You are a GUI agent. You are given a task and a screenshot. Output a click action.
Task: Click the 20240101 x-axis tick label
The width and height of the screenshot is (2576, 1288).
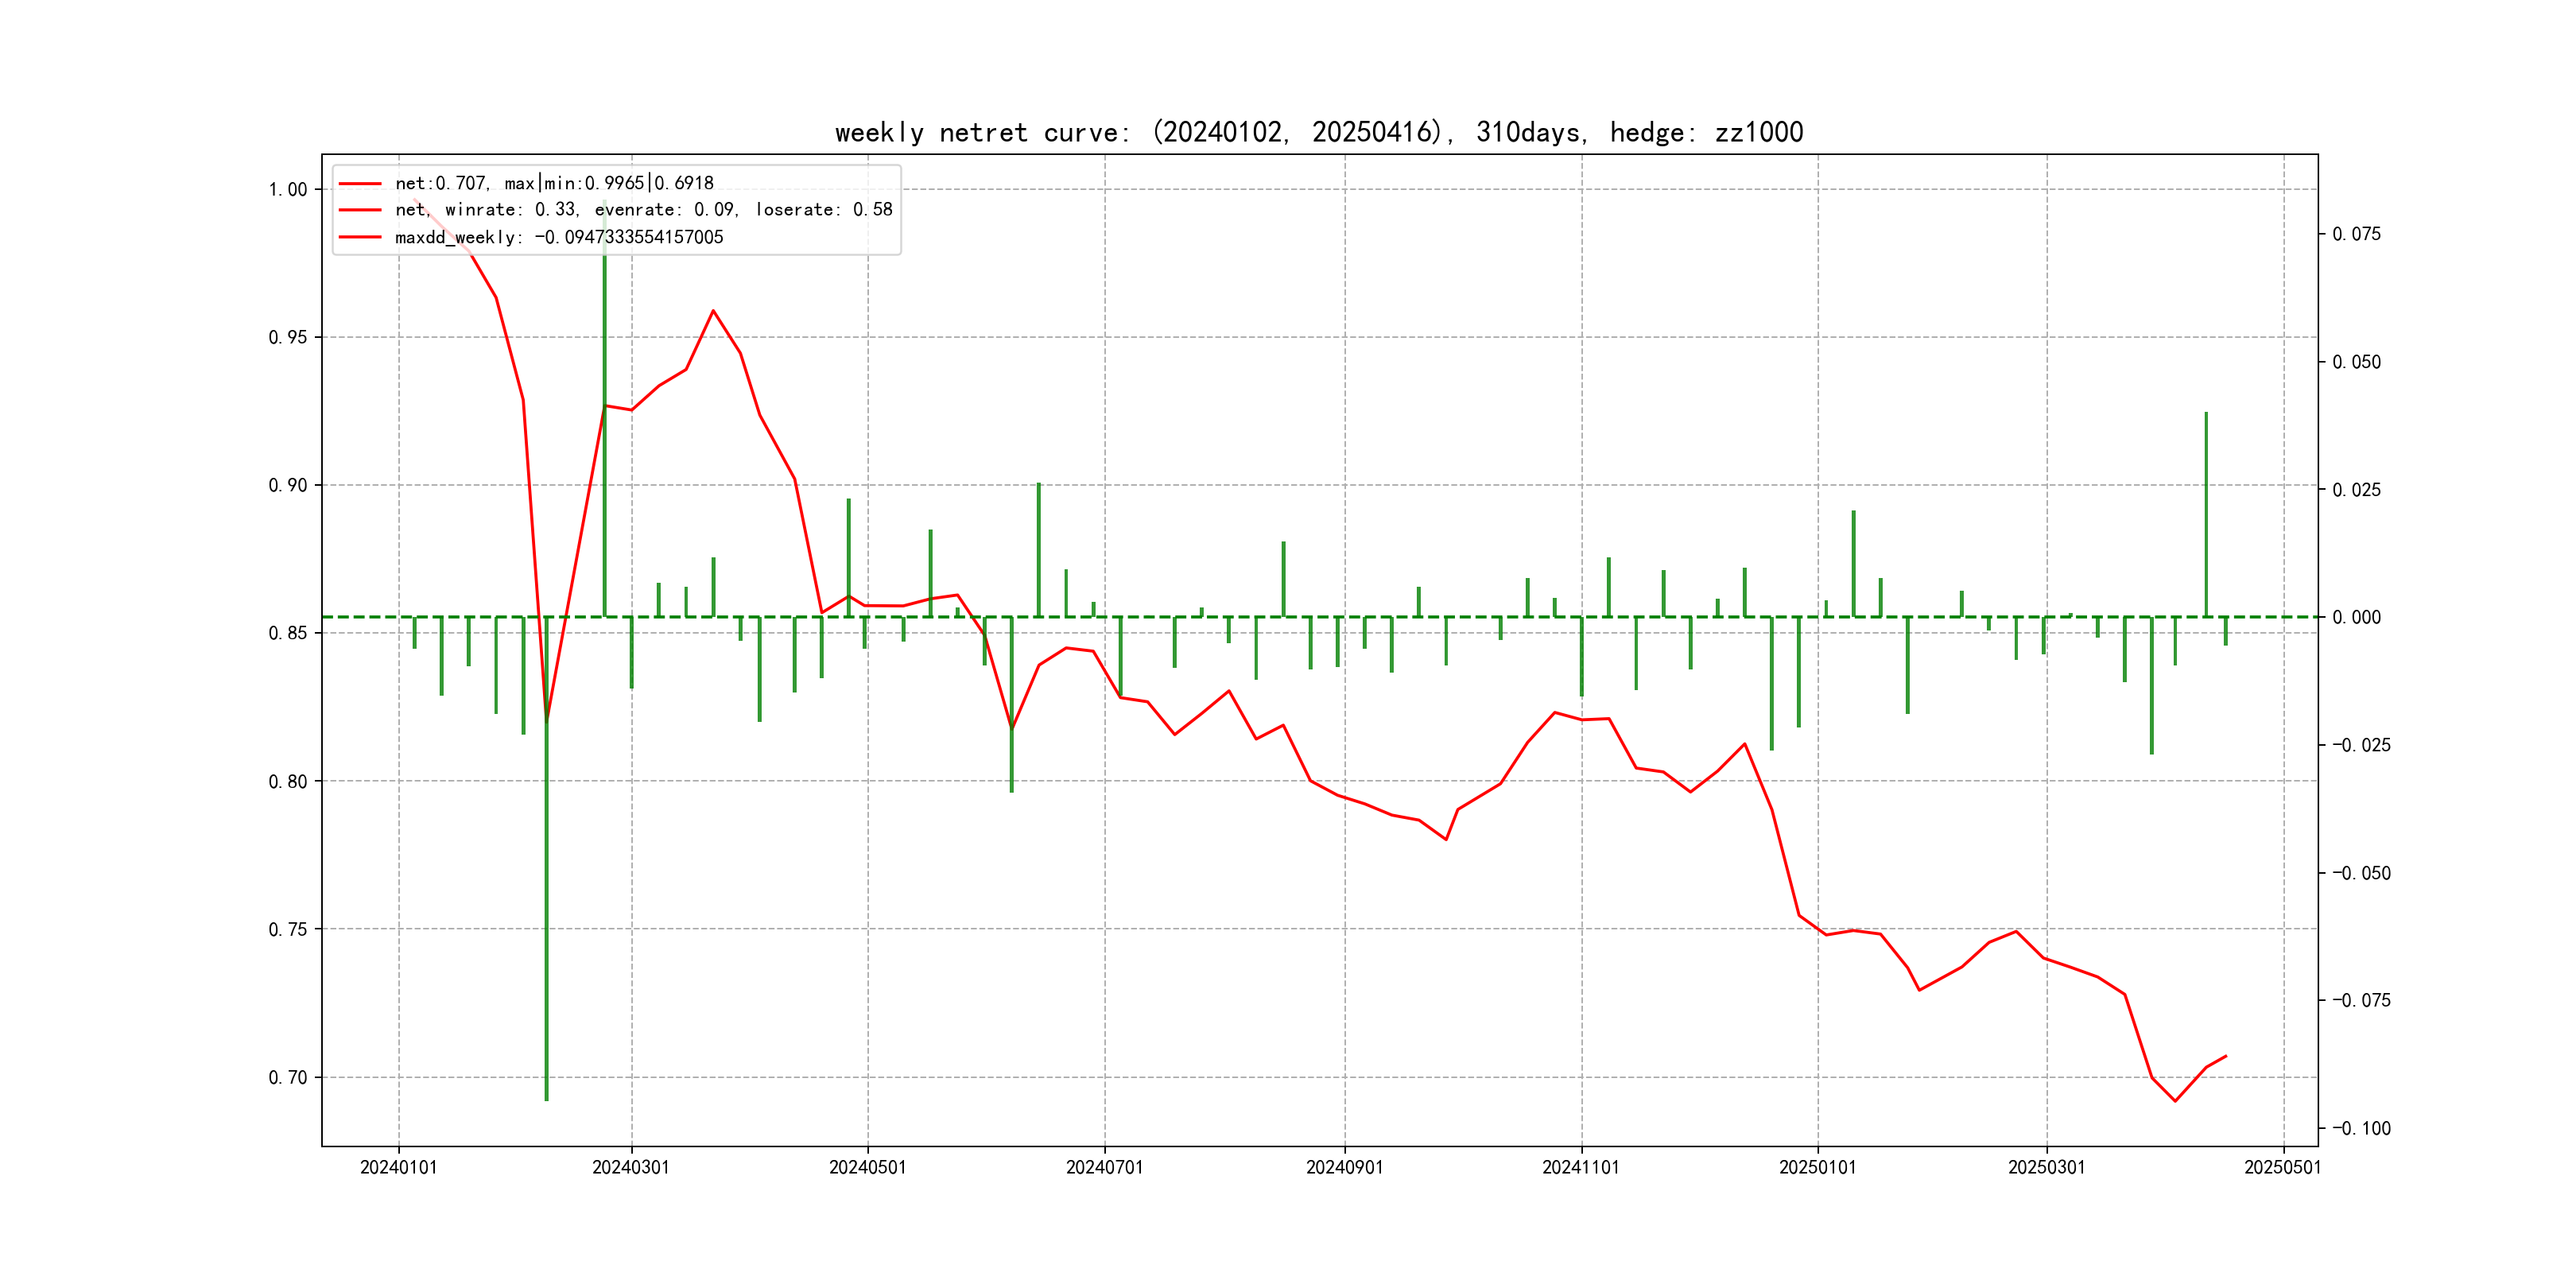click(398, 1167)
